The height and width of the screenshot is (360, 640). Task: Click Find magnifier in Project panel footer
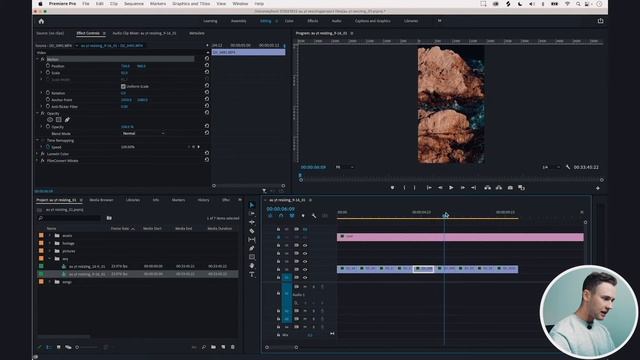[204, 347]
